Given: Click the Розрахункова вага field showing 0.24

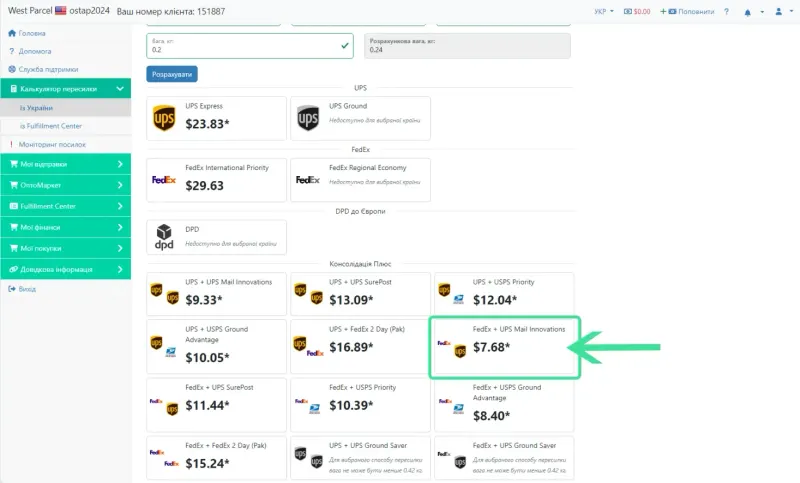Looking at the screenshot, I should point(467,46).
